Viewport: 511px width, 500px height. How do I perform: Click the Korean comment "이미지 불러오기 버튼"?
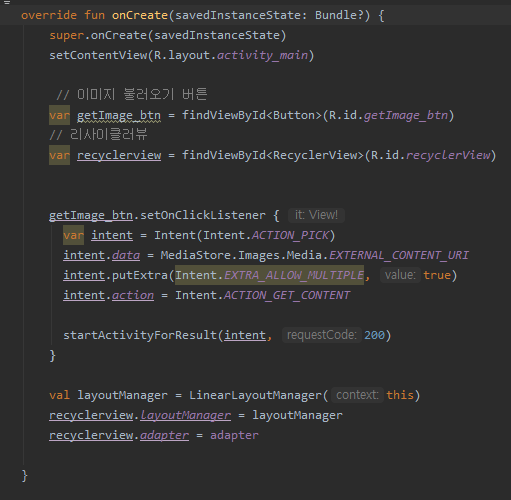pos(132,95)
